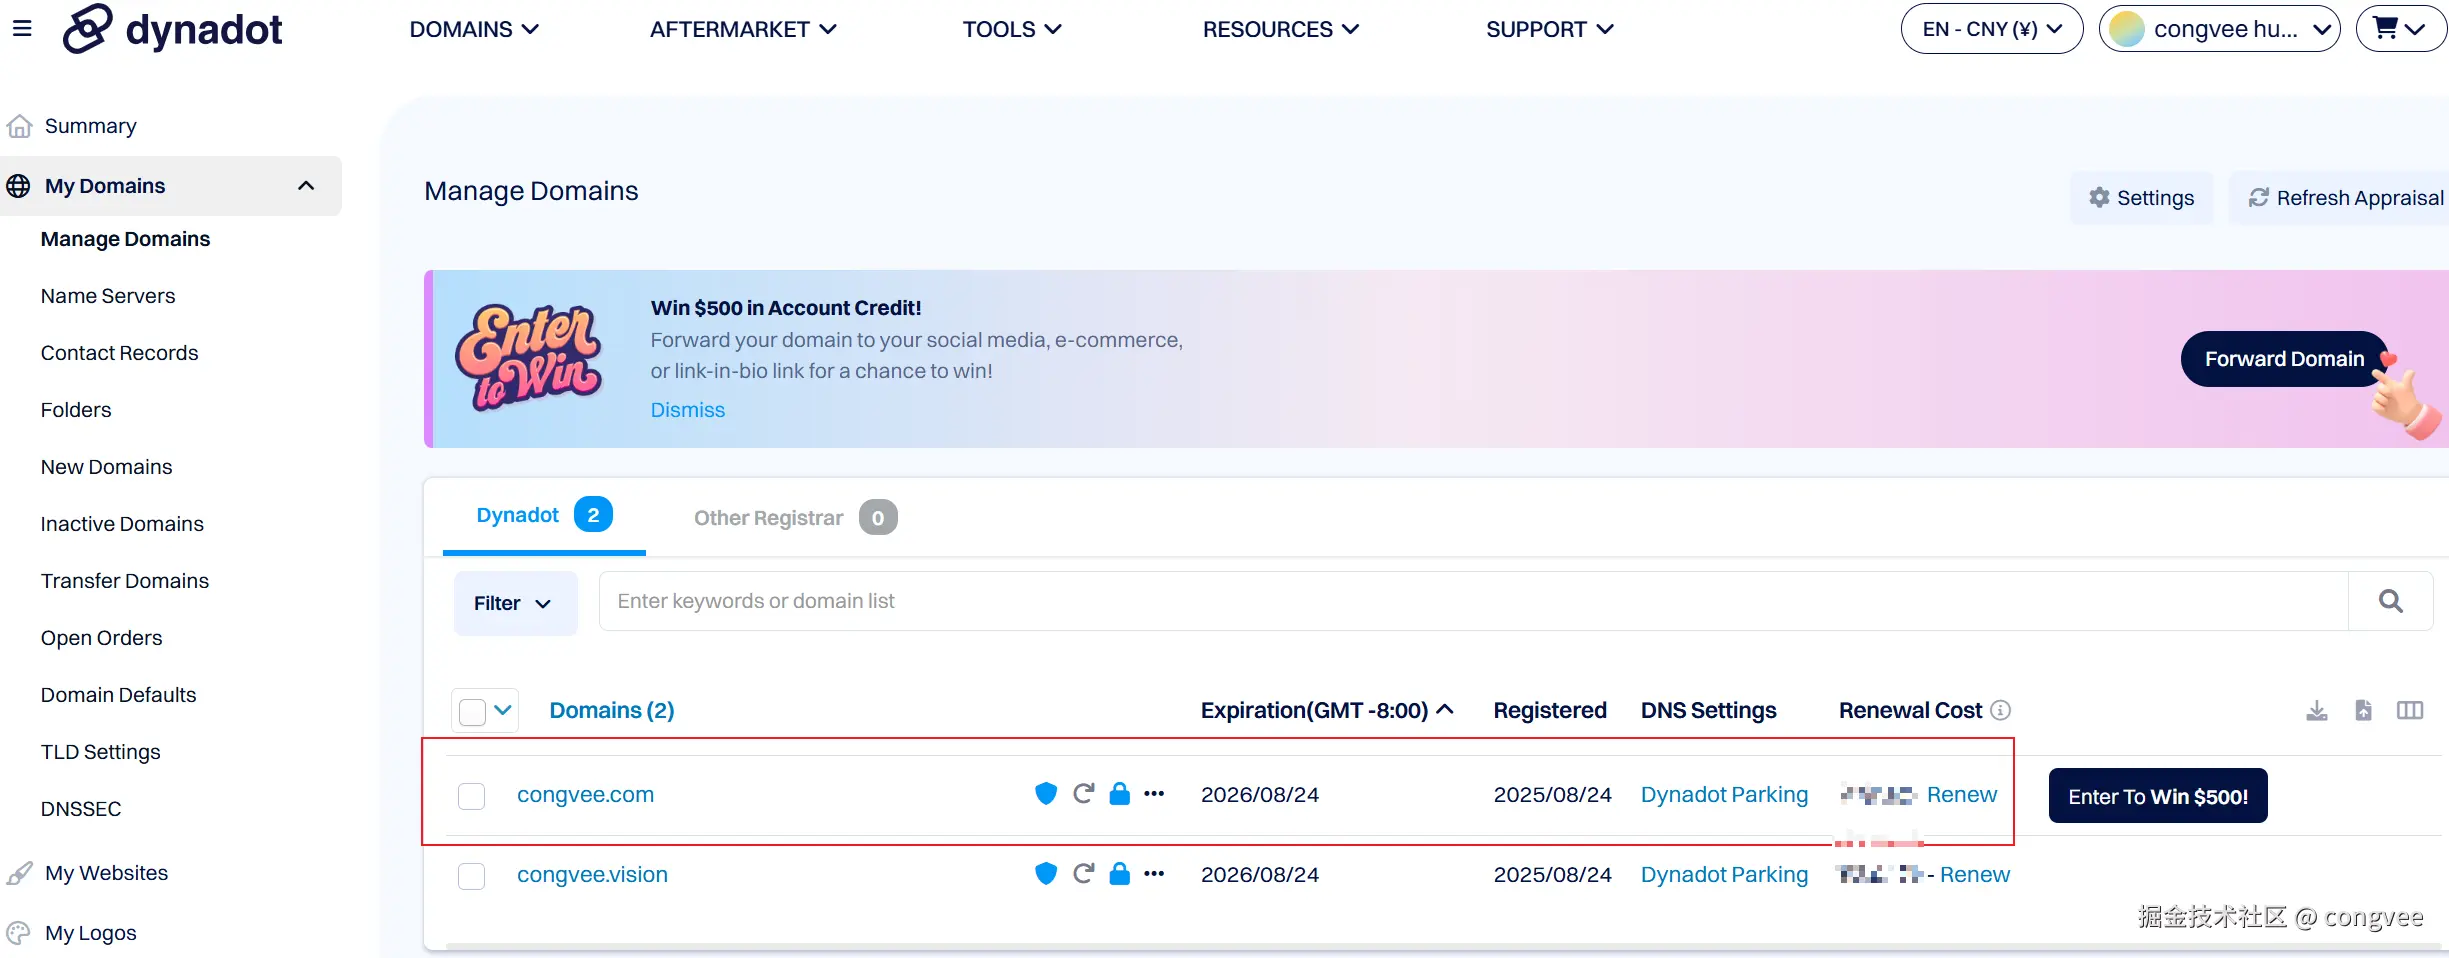Click lock icon for congvee.vision
The width and height of the screenshot is (2449, 958).
[1120, 874]
